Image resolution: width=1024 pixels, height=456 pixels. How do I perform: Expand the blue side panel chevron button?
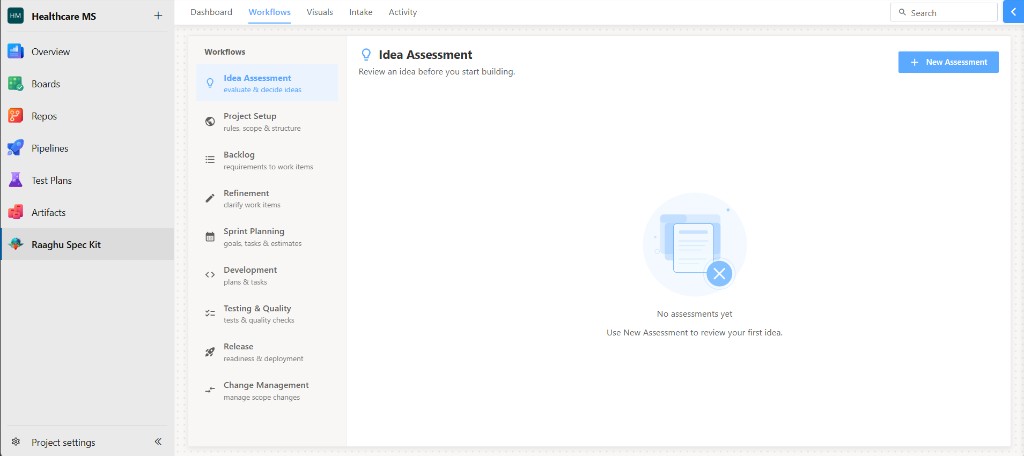(x=1014, y=12)
